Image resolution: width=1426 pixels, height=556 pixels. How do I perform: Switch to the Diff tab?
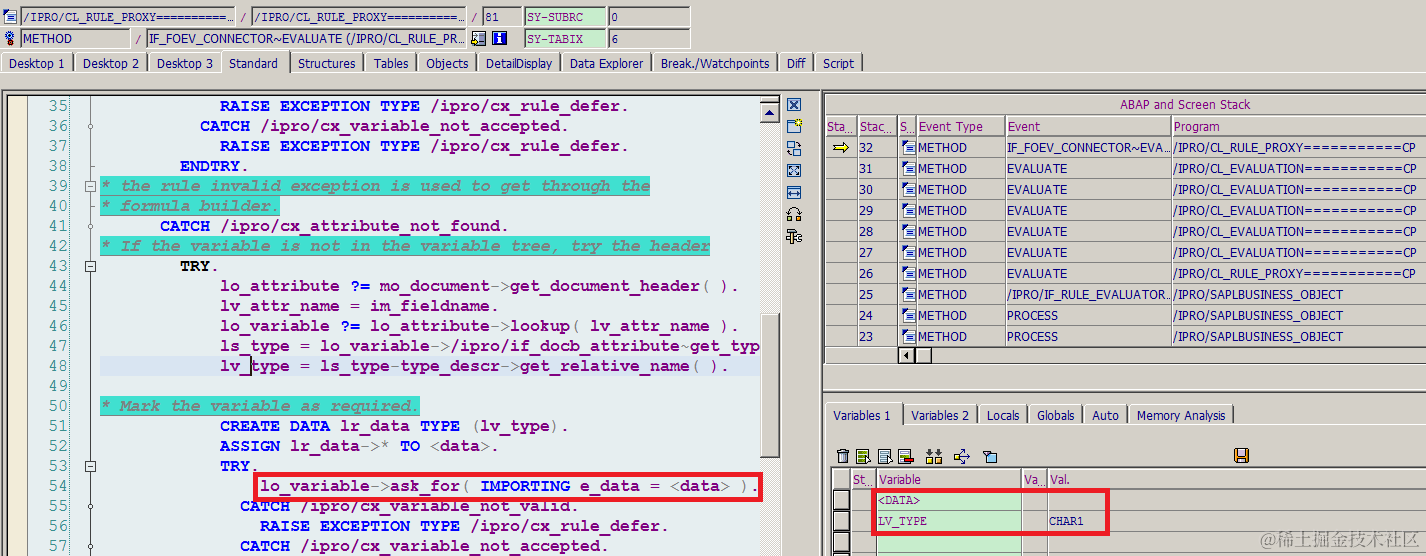(x=796, y=63)
